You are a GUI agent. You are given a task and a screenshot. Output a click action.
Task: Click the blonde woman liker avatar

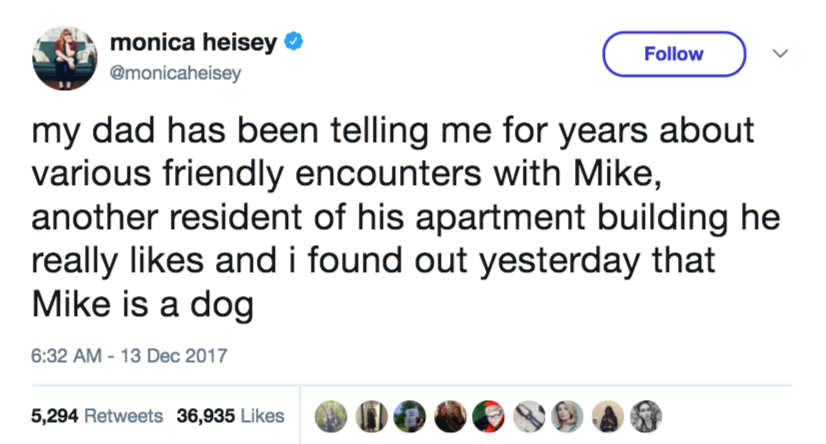click(567, 414)
